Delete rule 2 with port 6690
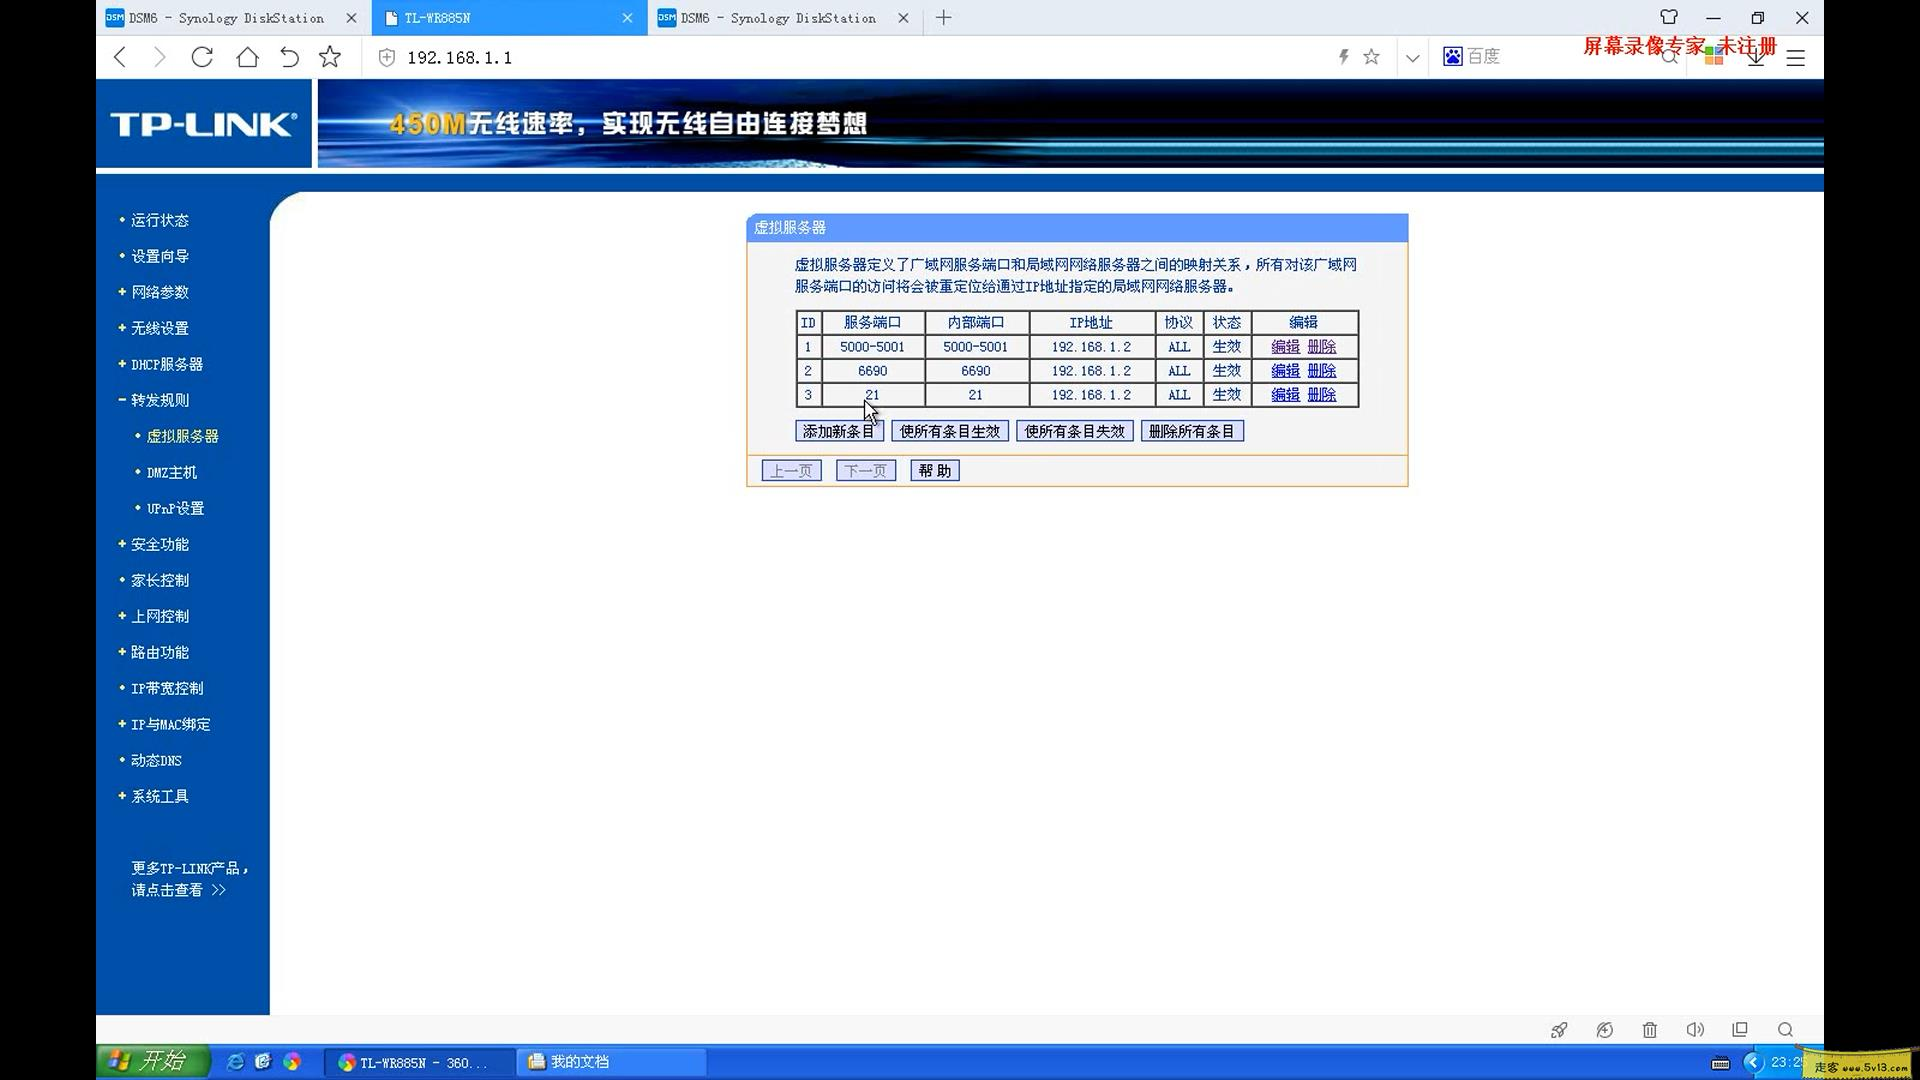Viewport: 1920px width, 1080px height. [1321, 371]
